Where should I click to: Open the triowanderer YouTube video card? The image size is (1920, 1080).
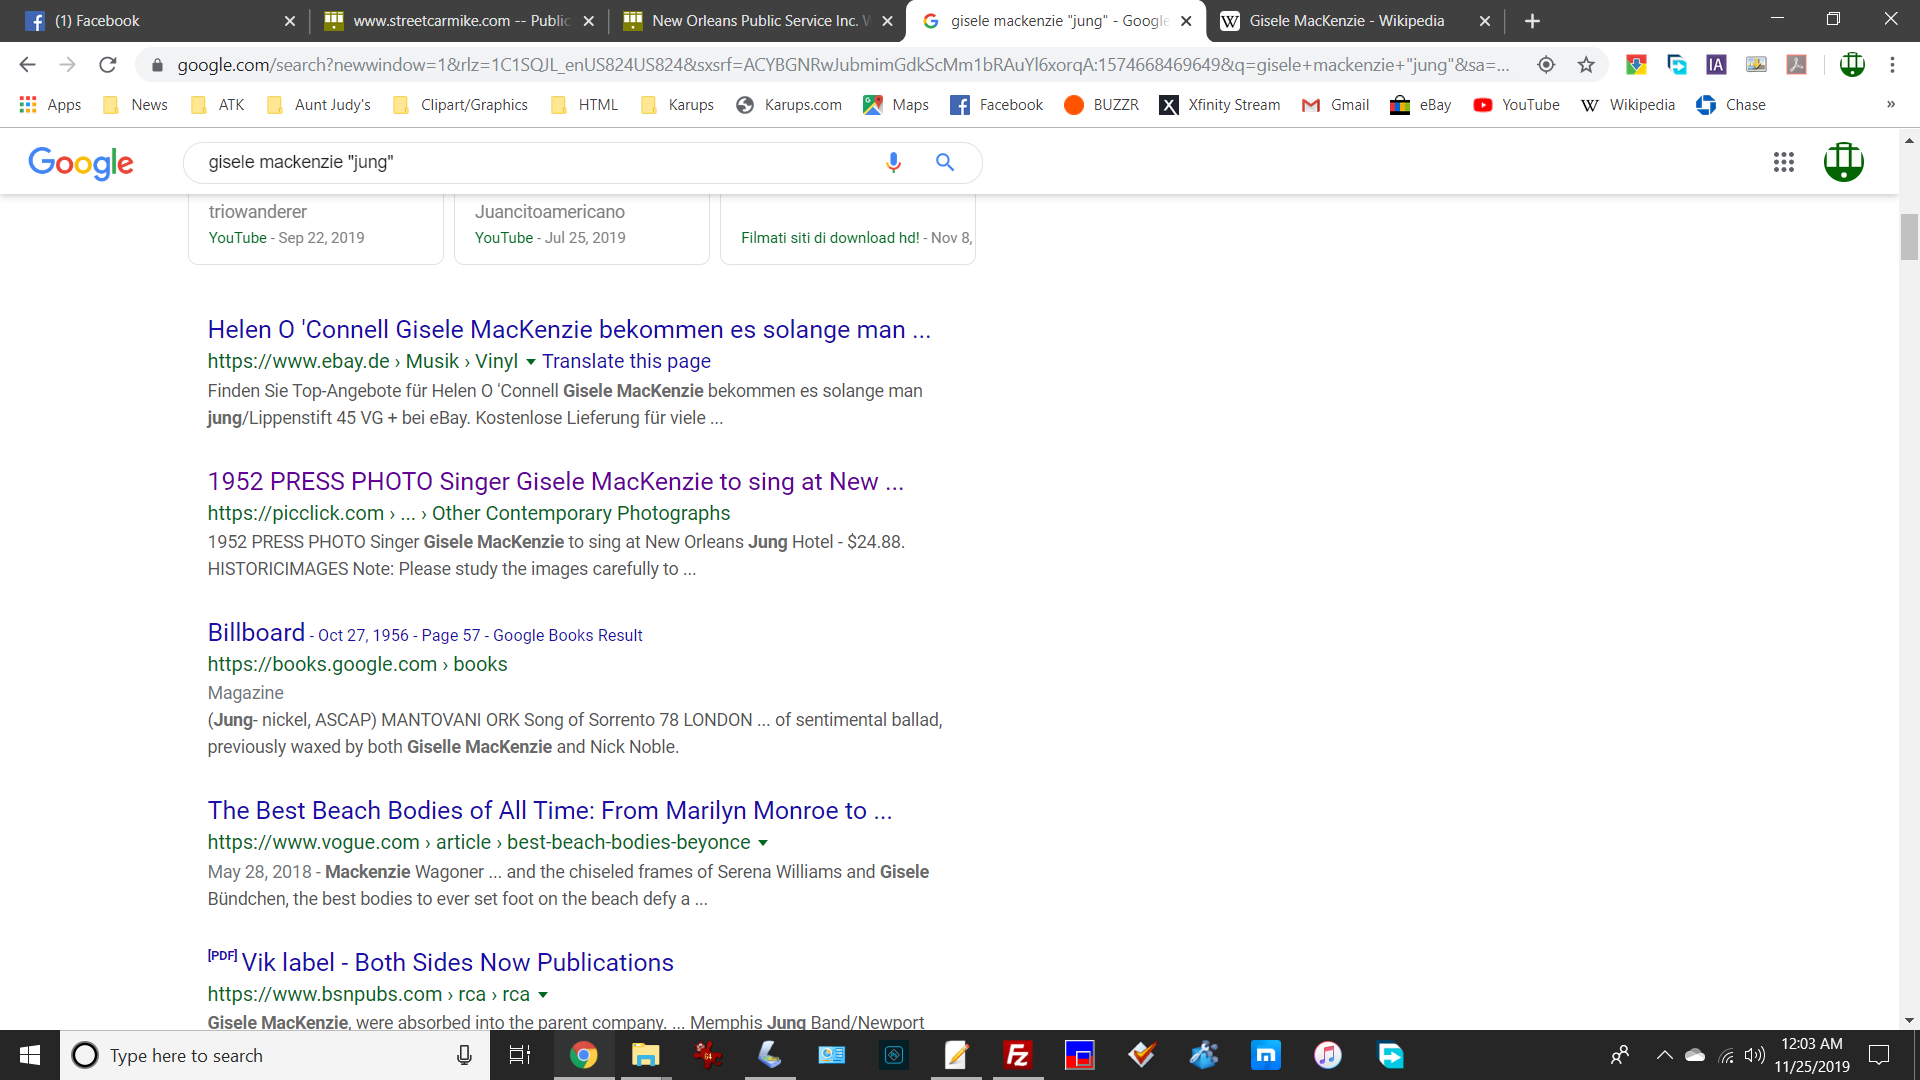316,228
